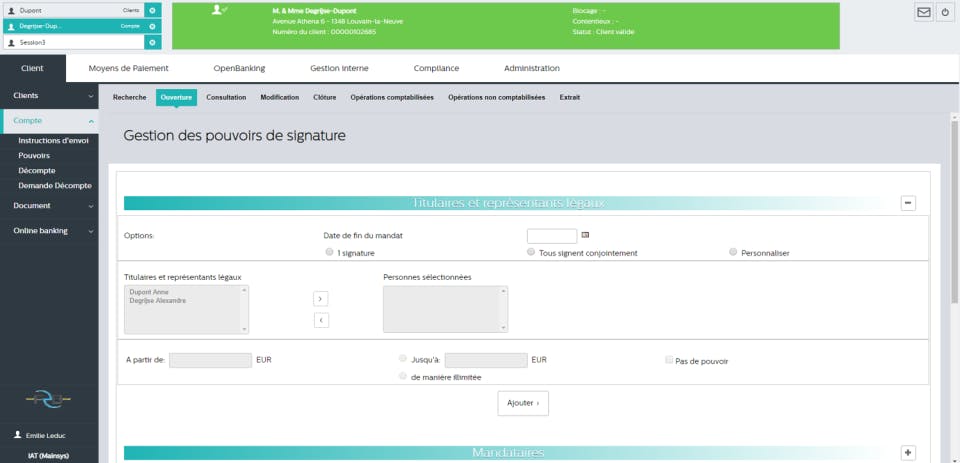The height and width of the screenshot is (463, 960).
Task: Choose Tous signent conjointement option
Action: [x=531, y=252]
